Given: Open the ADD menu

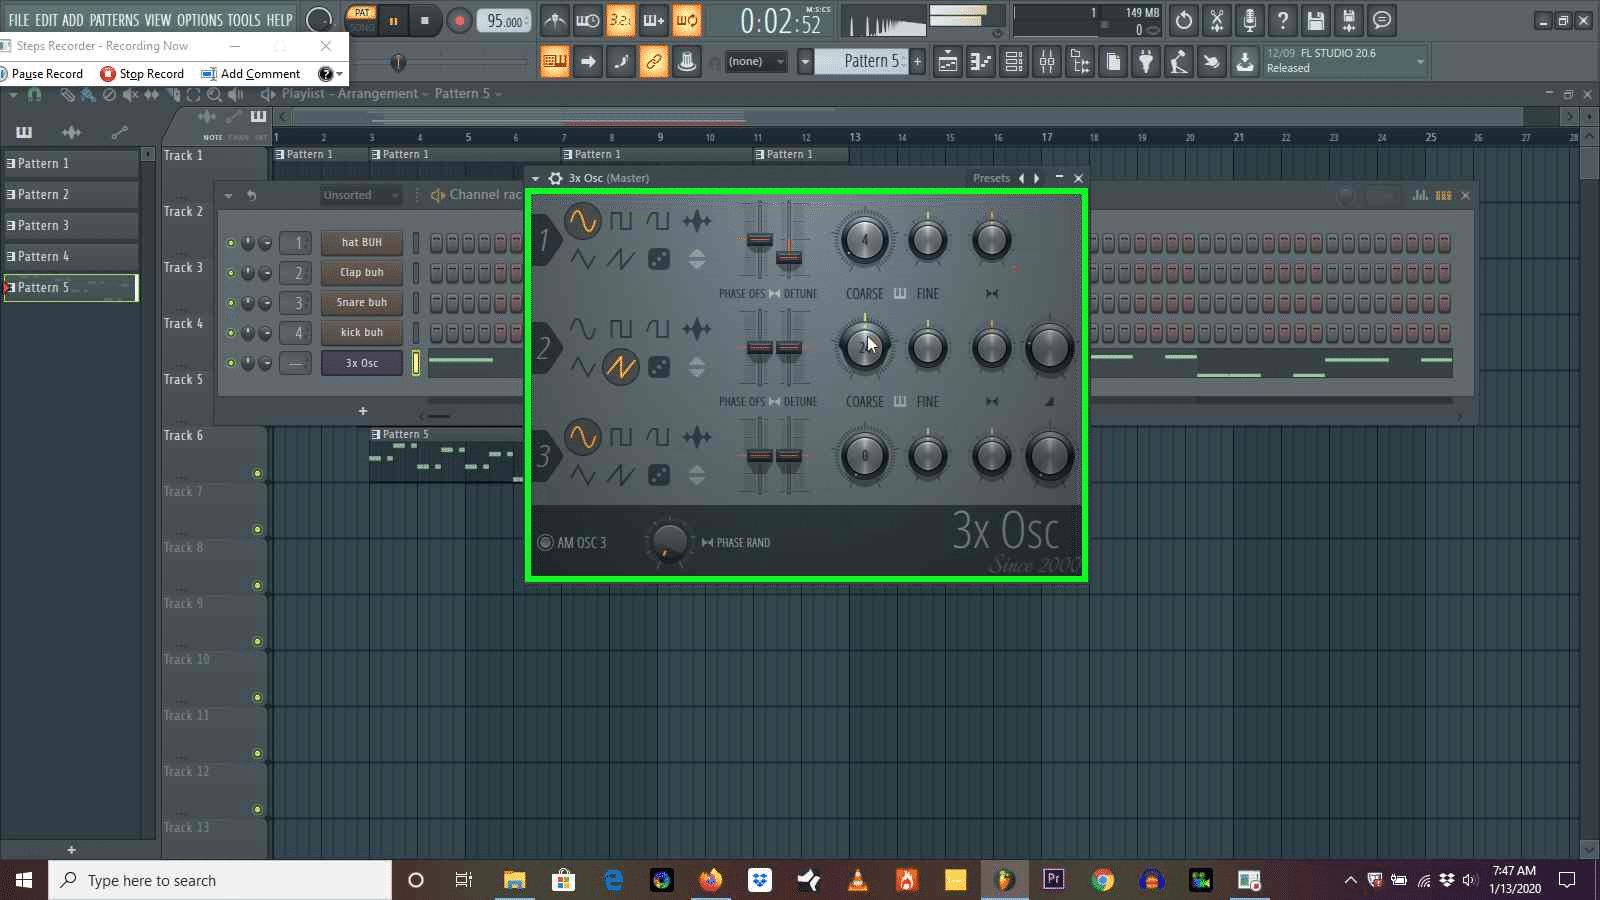Looking at the screenshot, I should [73, 20].
